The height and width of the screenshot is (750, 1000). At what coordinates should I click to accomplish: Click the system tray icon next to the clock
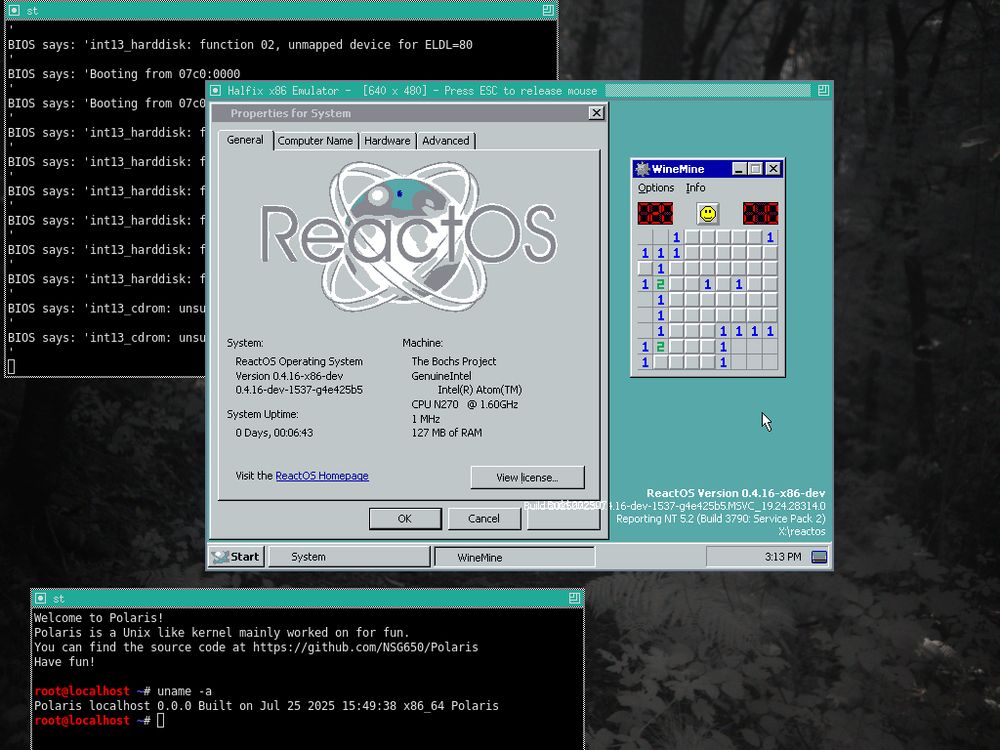(819, 557)
